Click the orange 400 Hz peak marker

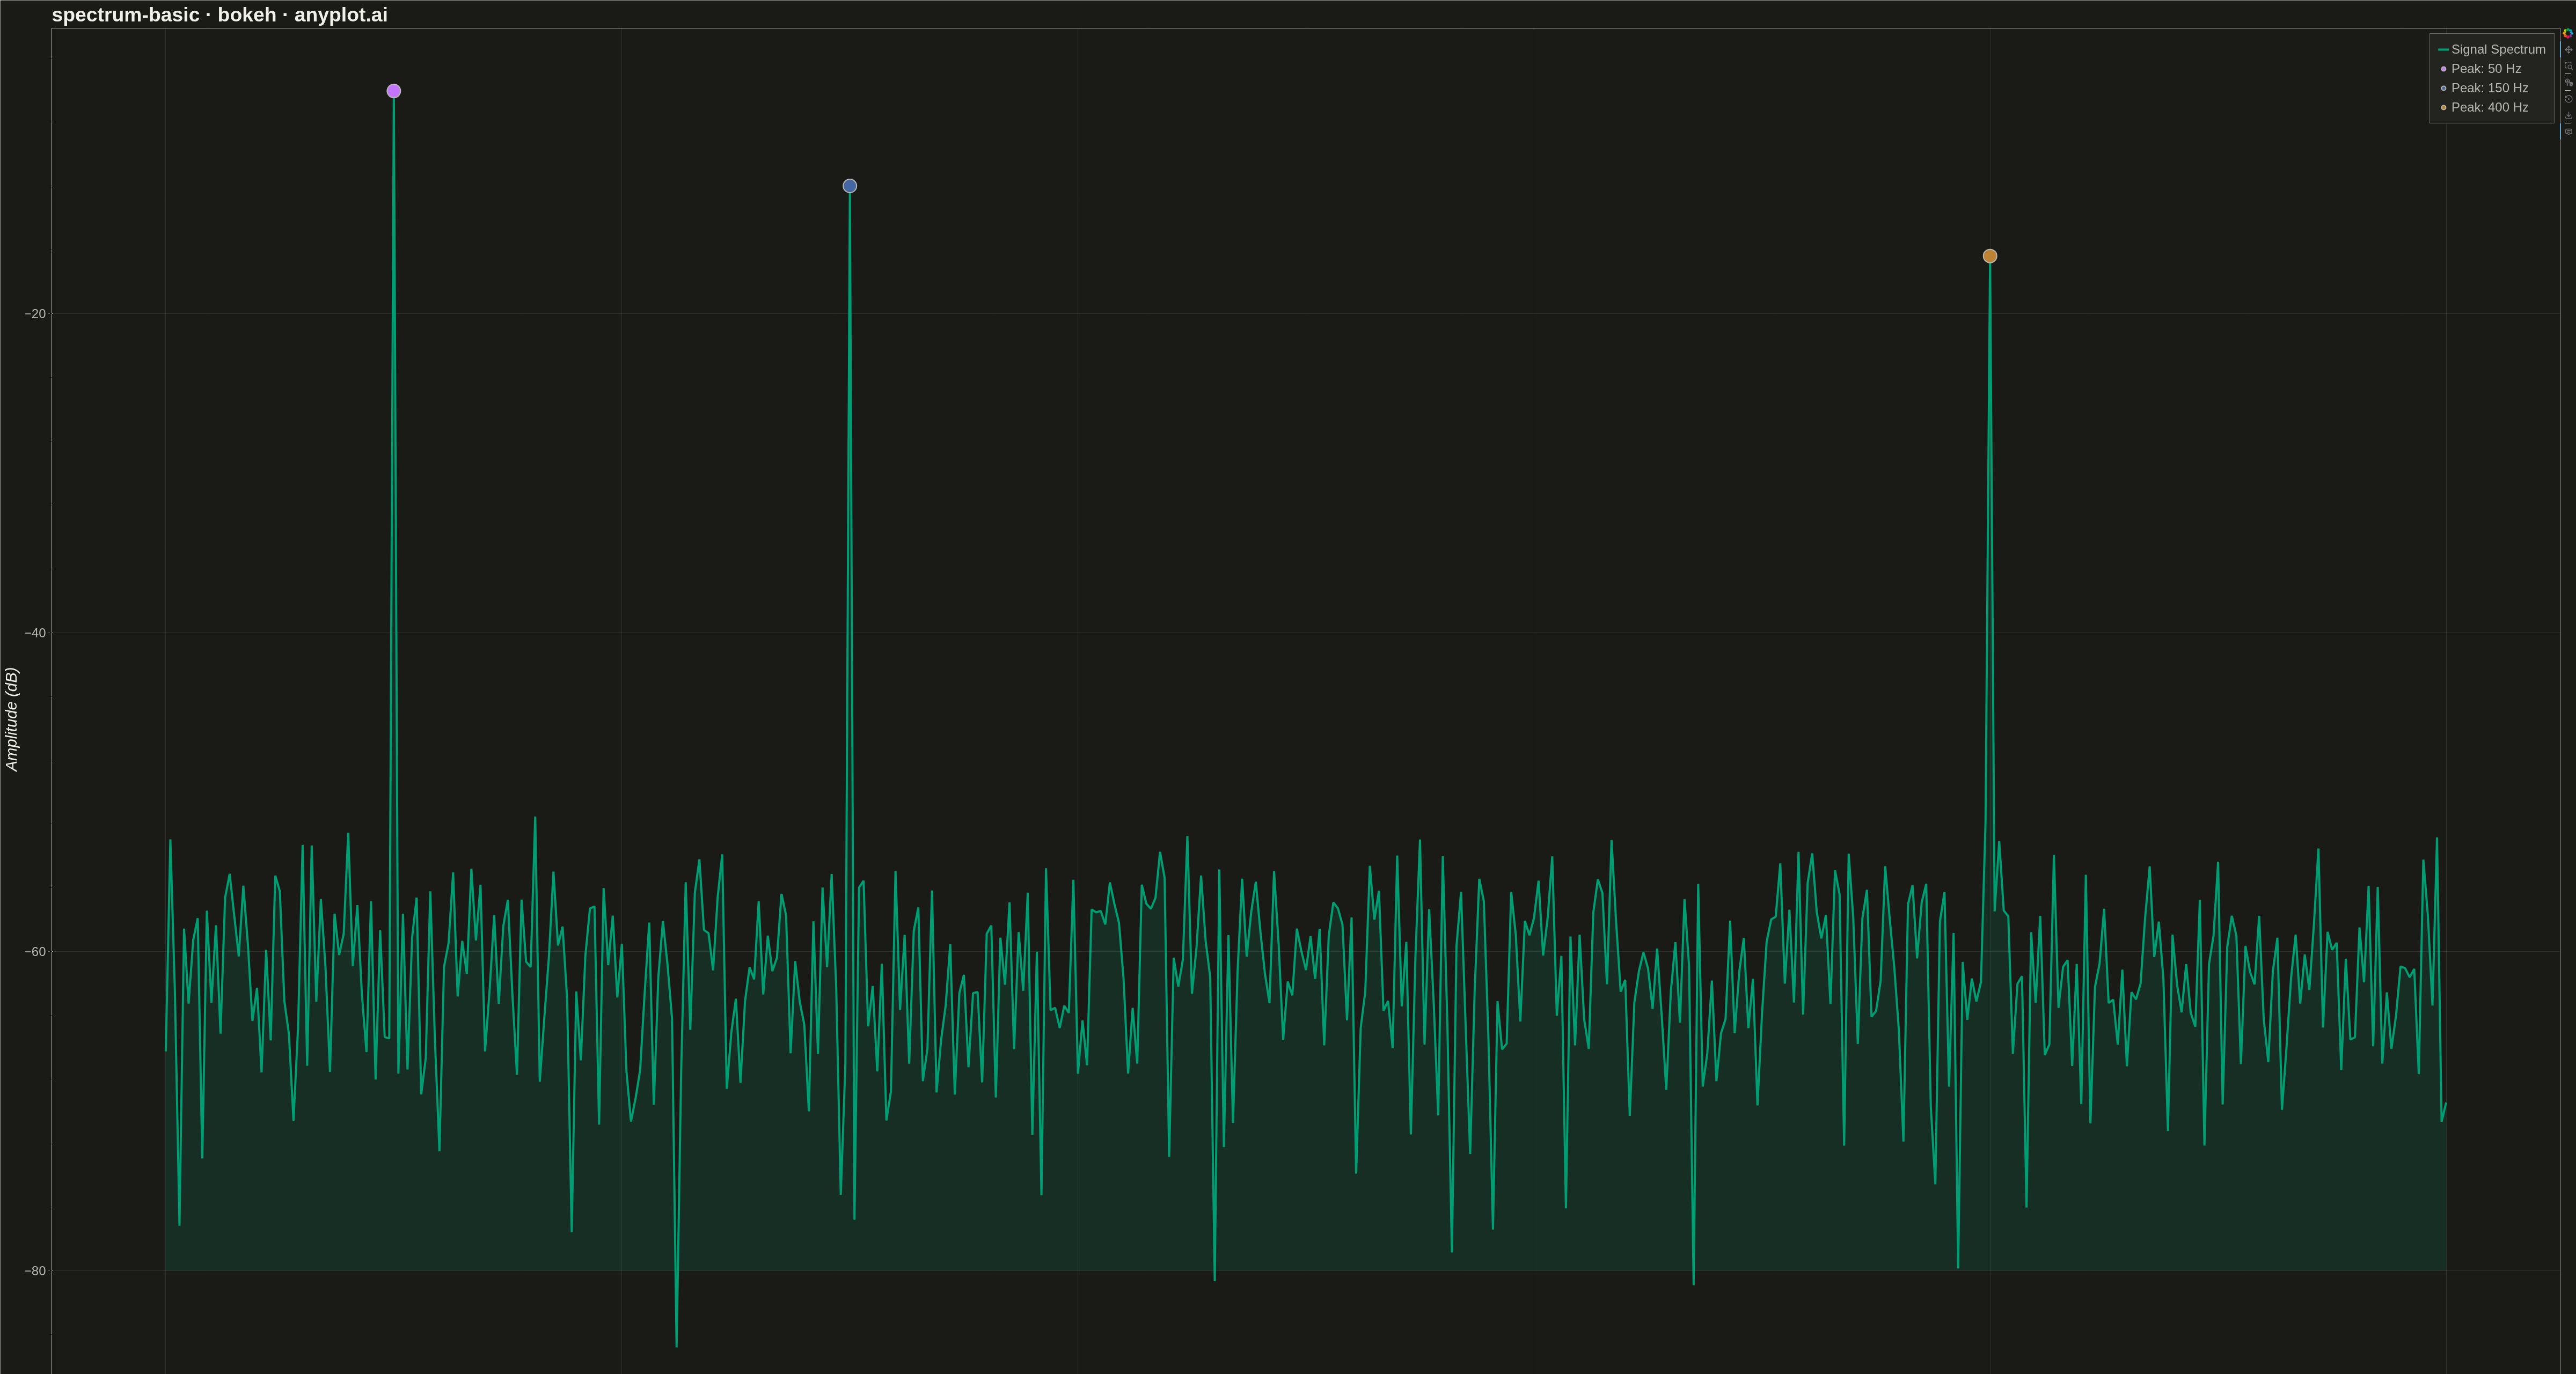tap(1990, 256)
